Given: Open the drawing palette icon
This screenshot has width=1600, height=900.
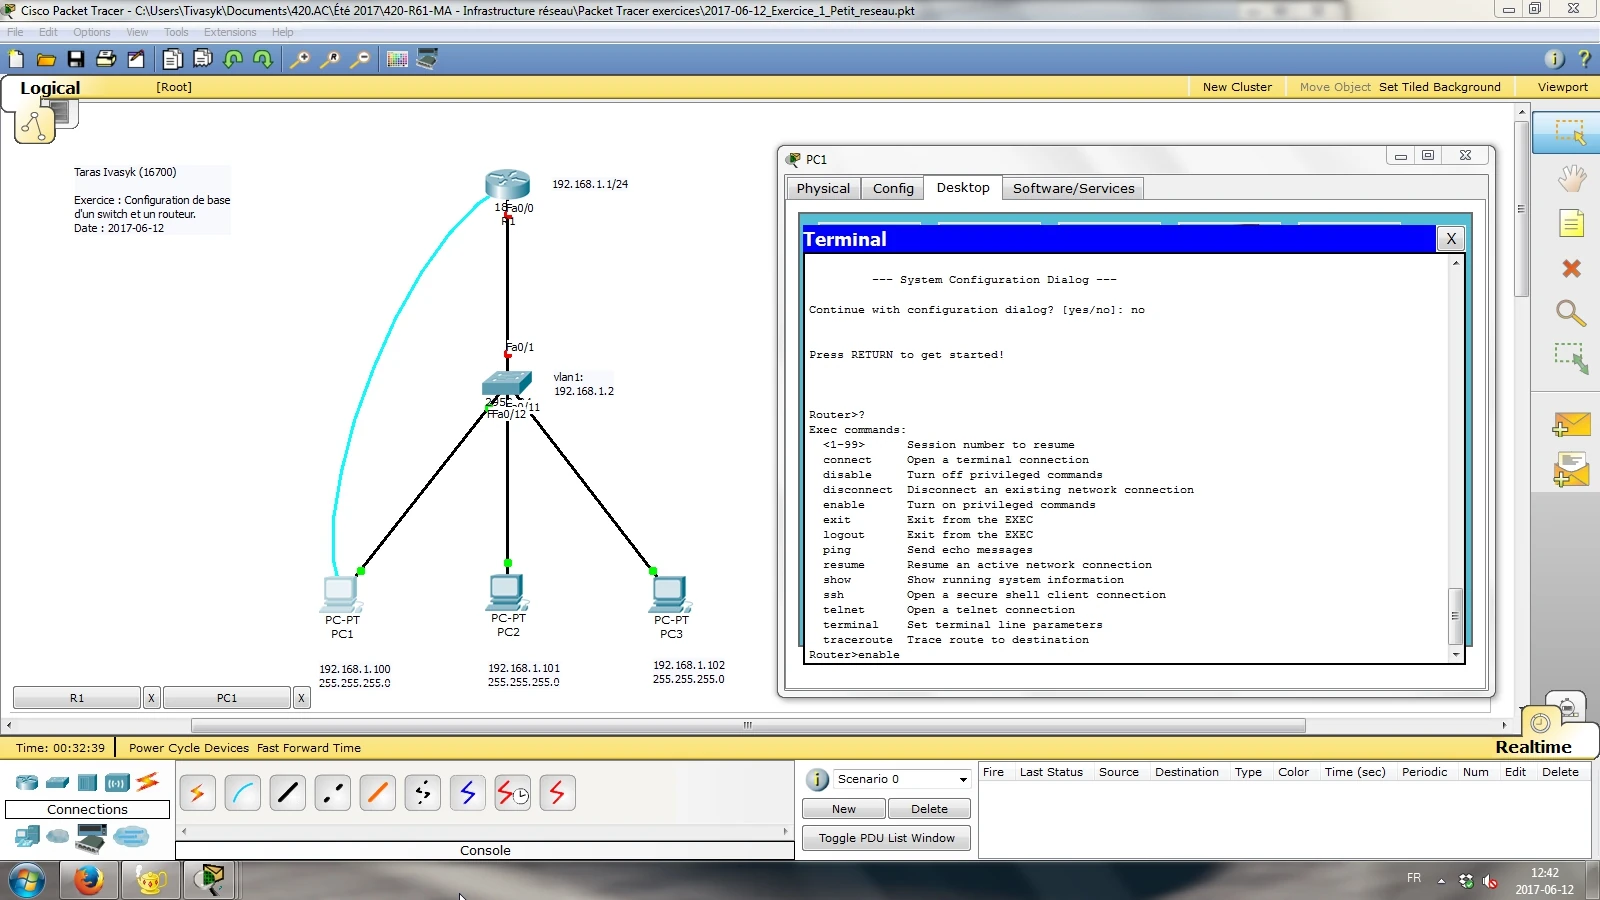Looking at the screenshot, I should [x=397, y=59].
